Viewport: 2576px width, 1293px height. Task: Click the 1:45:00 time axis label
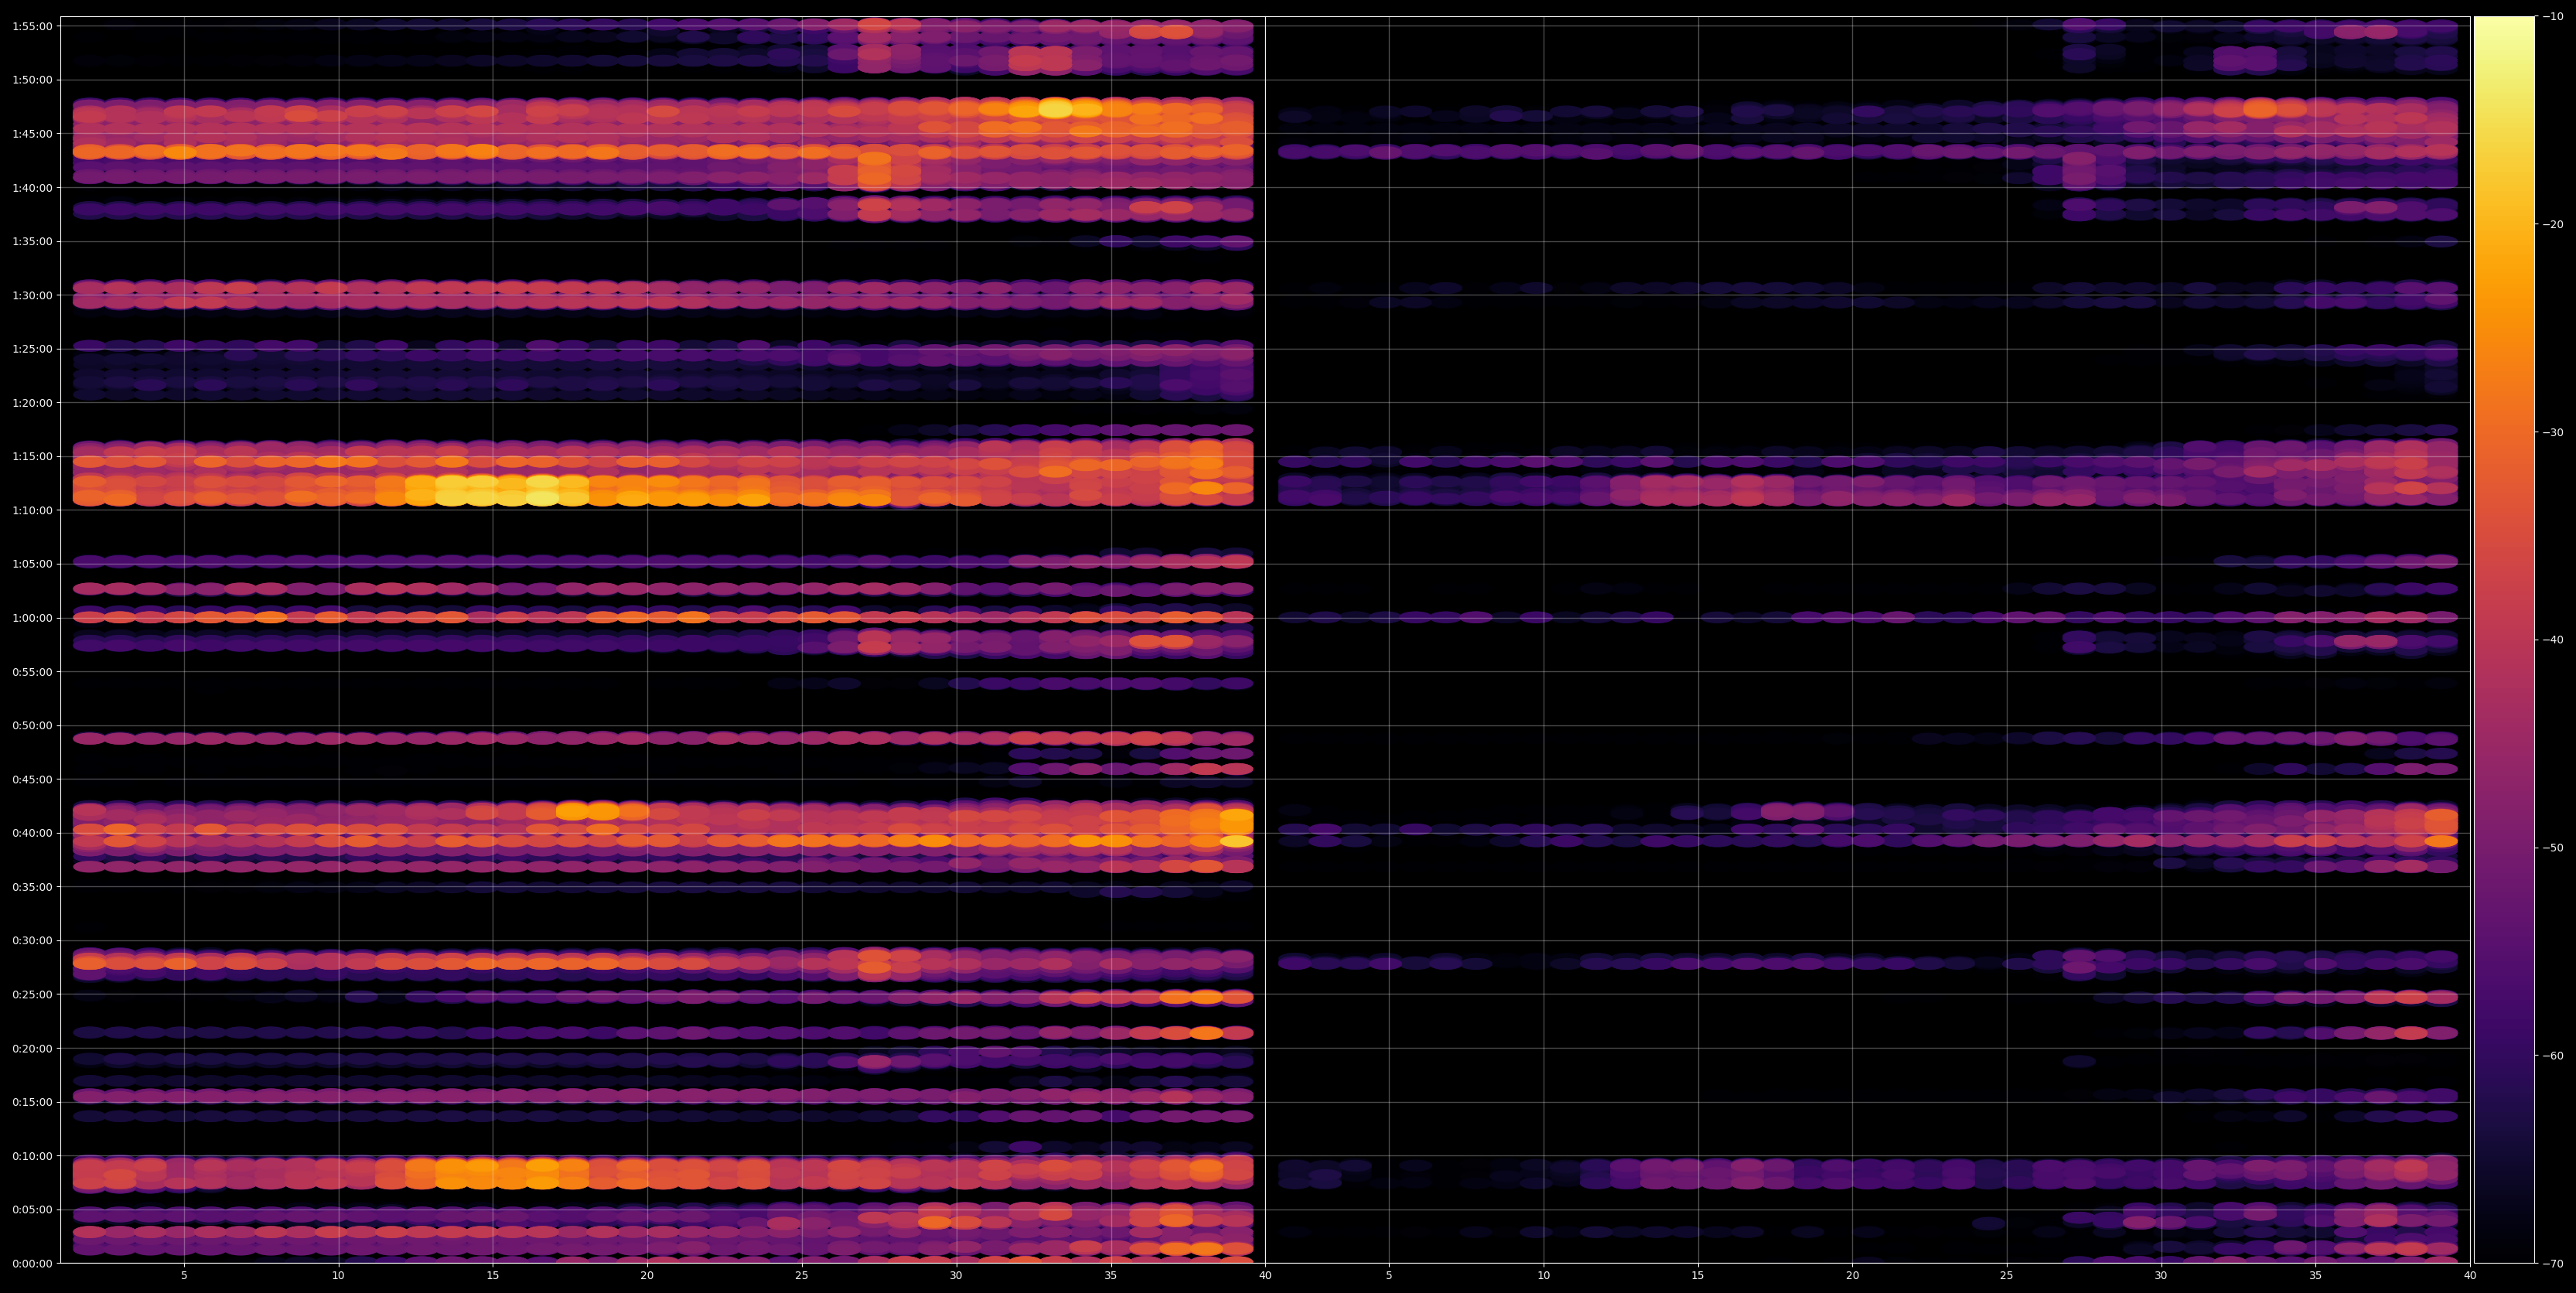tap(32, 134)
